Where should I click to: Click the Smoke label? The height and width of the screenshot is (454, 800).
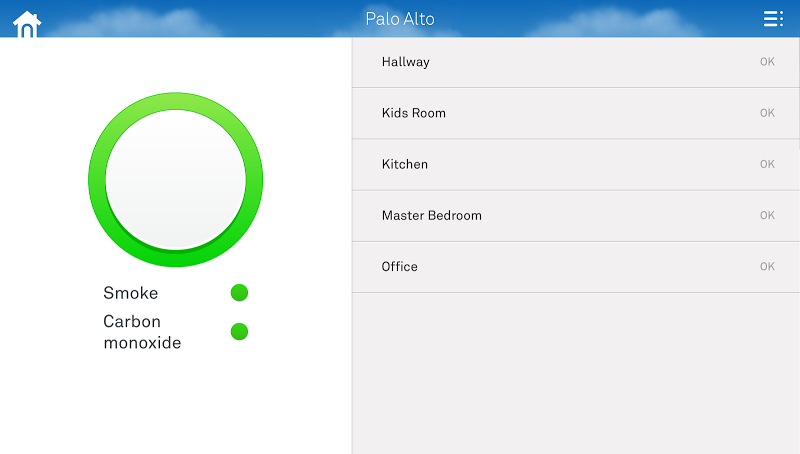(x=131, y=293)
